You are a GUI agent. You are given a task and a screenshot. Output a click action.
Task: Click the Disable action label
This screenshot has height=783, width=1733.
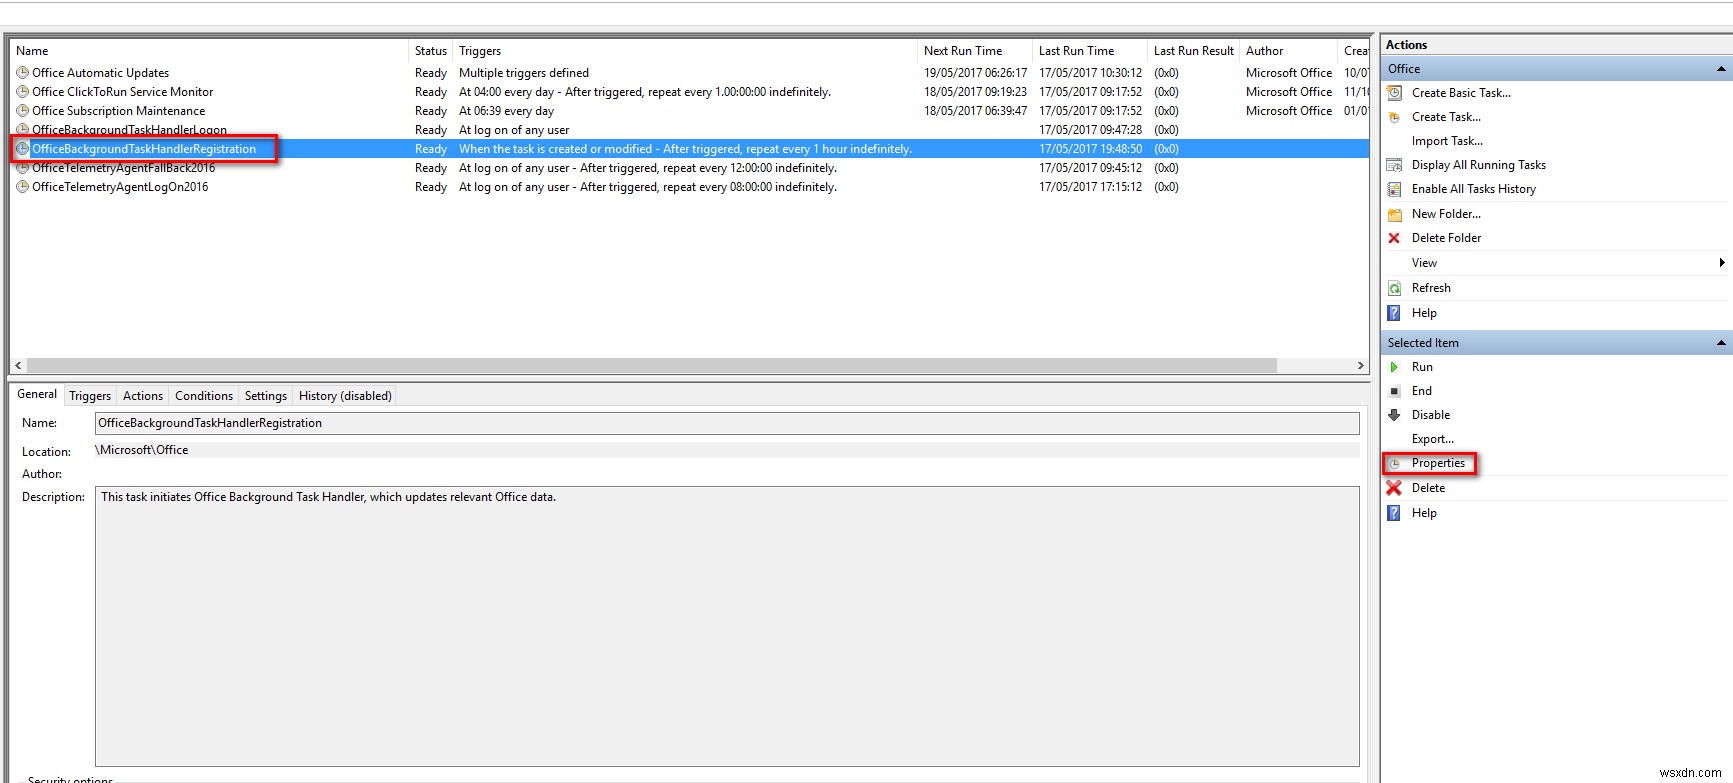1431,415
